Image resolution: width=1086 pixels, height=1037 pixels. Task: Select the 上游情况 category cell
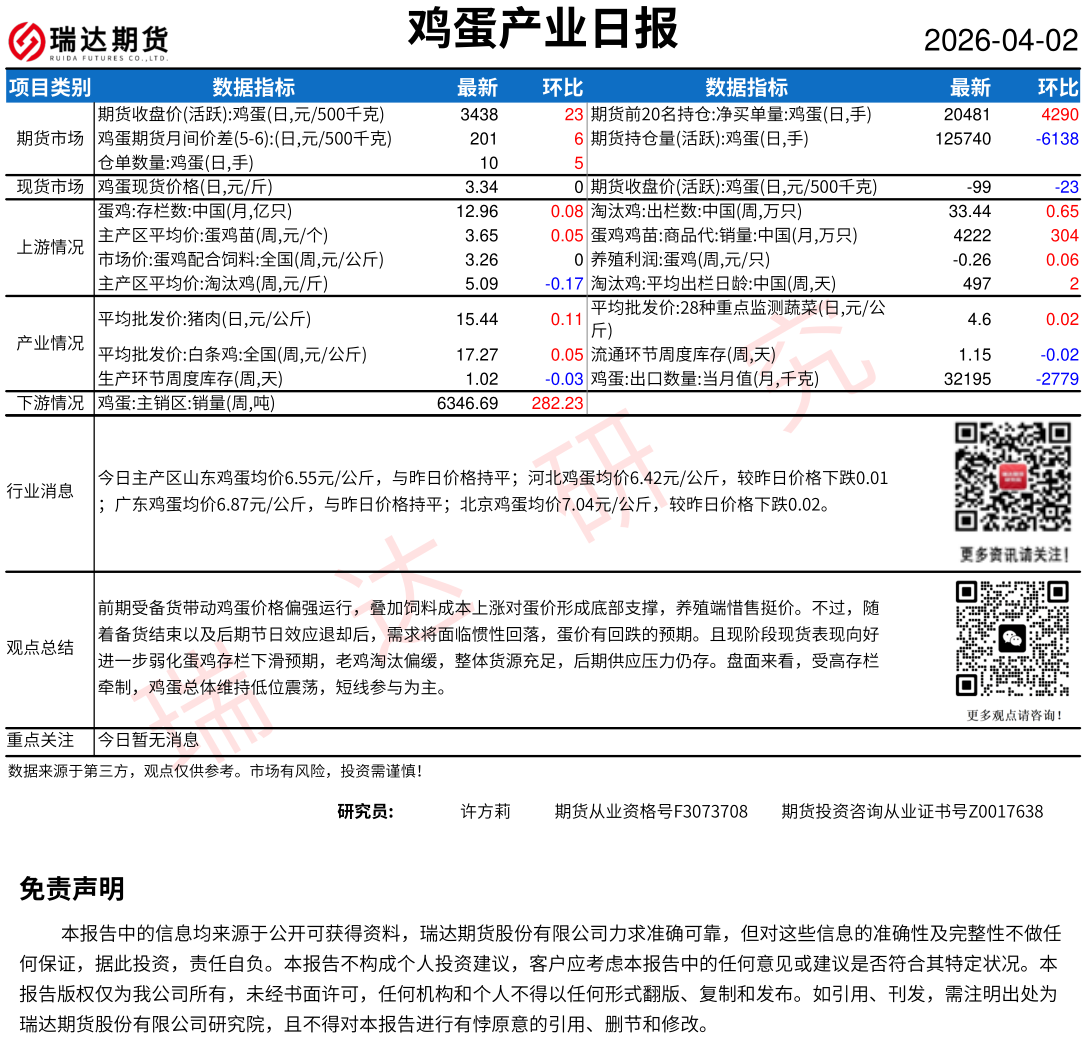pos(50,247)
